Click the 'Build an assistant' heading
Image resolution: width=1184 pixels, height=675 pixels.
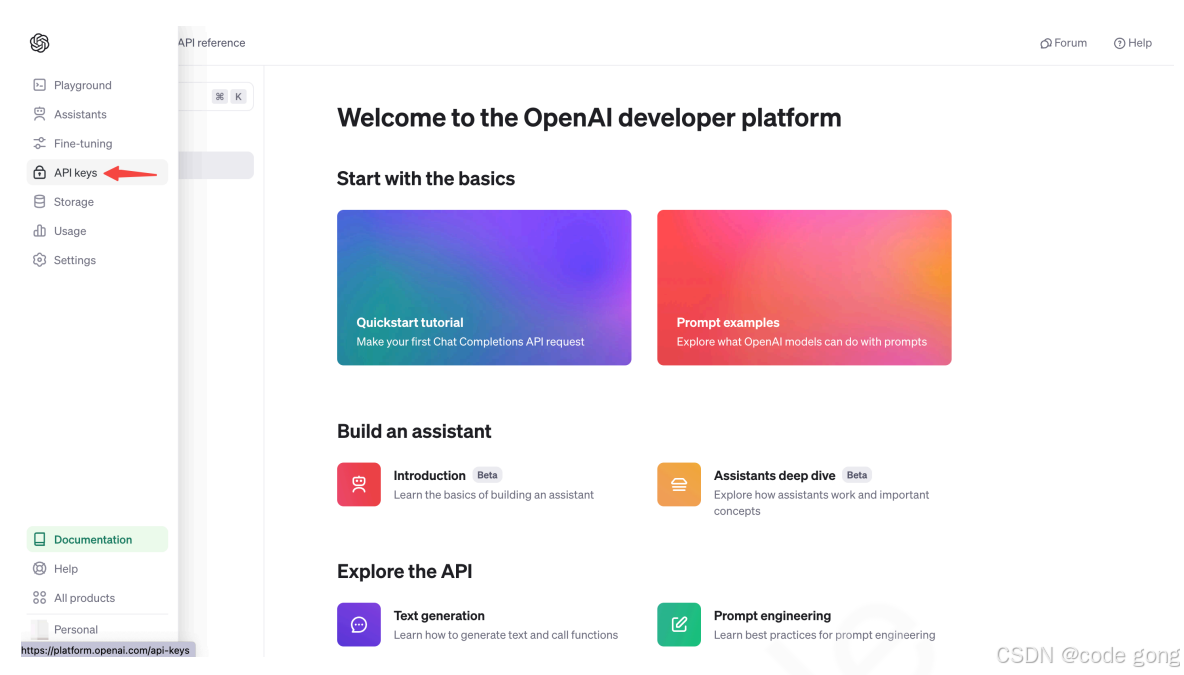(414, 431)
